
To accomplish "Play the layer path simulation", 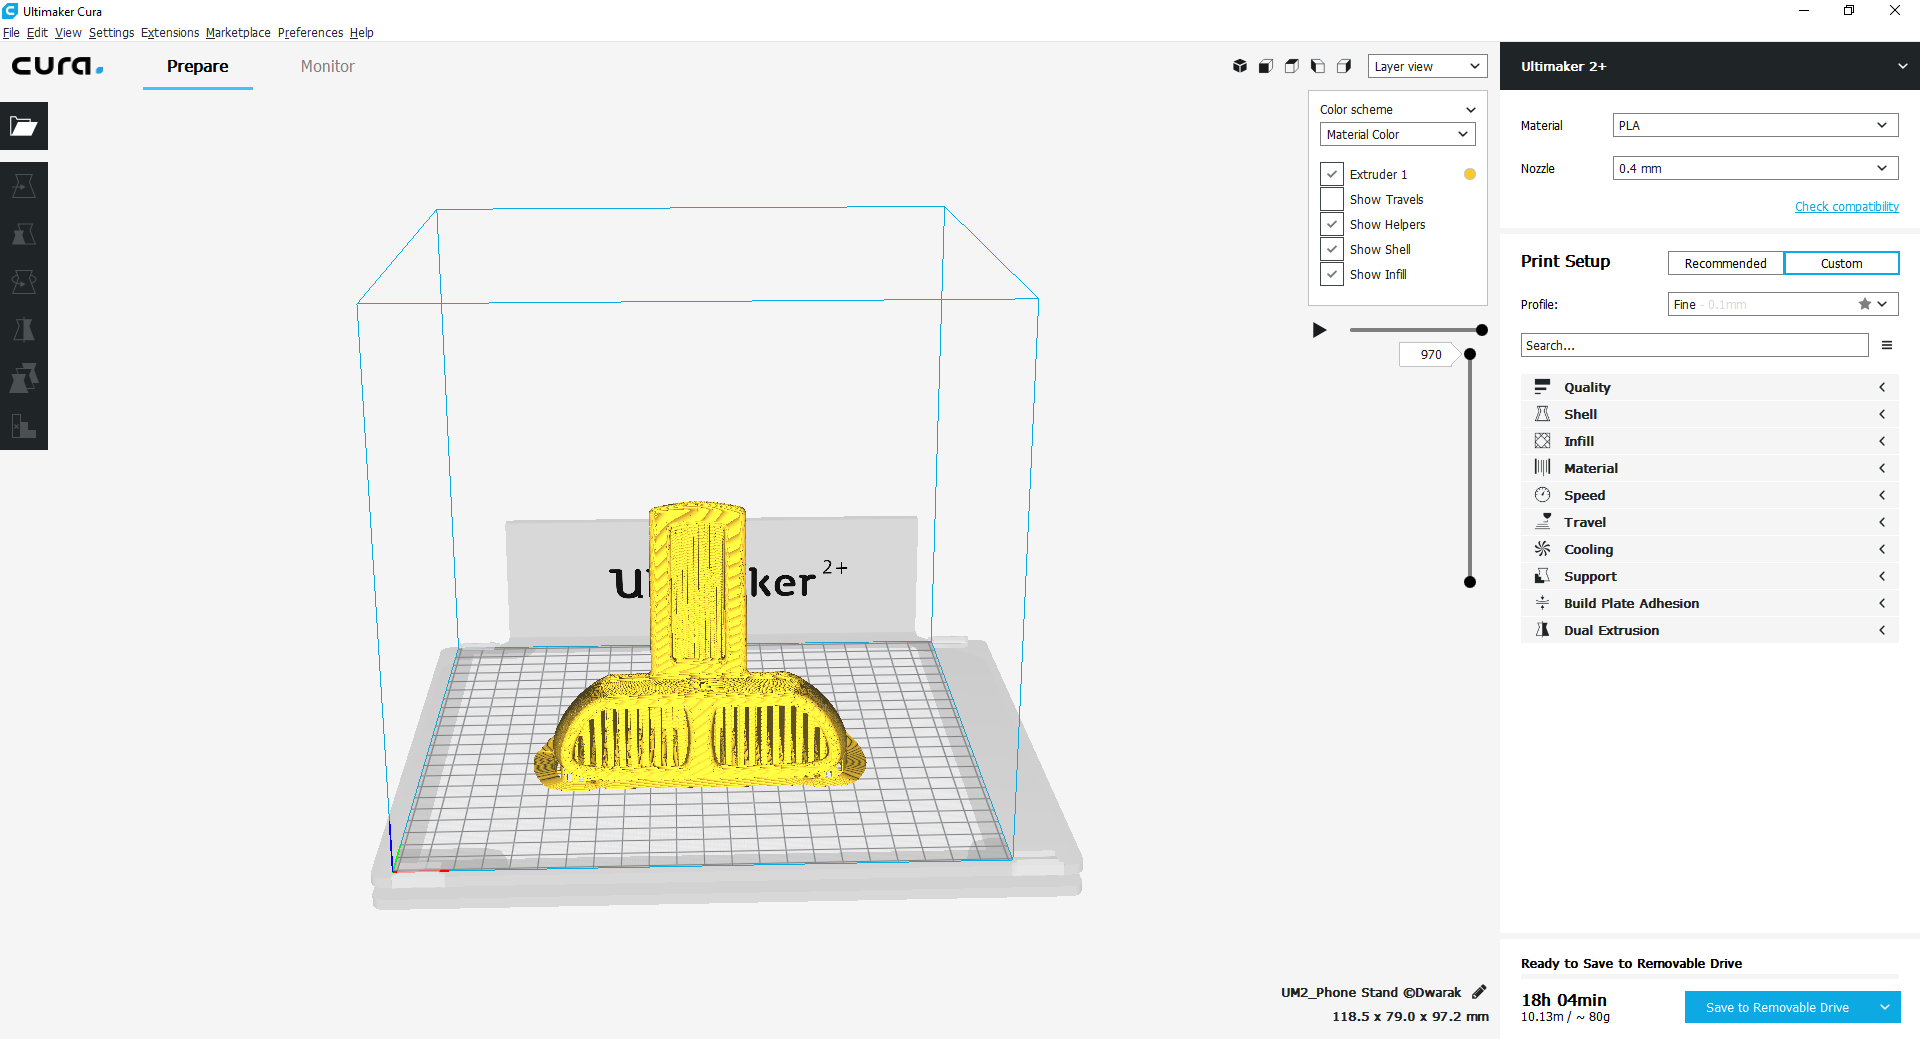I will point(1319,330).
